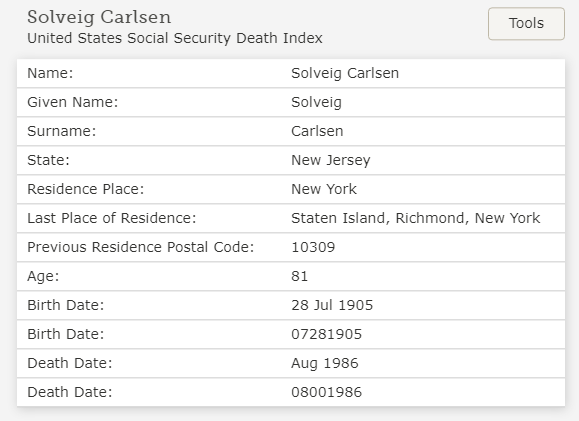
Task: Click the Previous Residence Postal Code label
Action: click(141, 247)
